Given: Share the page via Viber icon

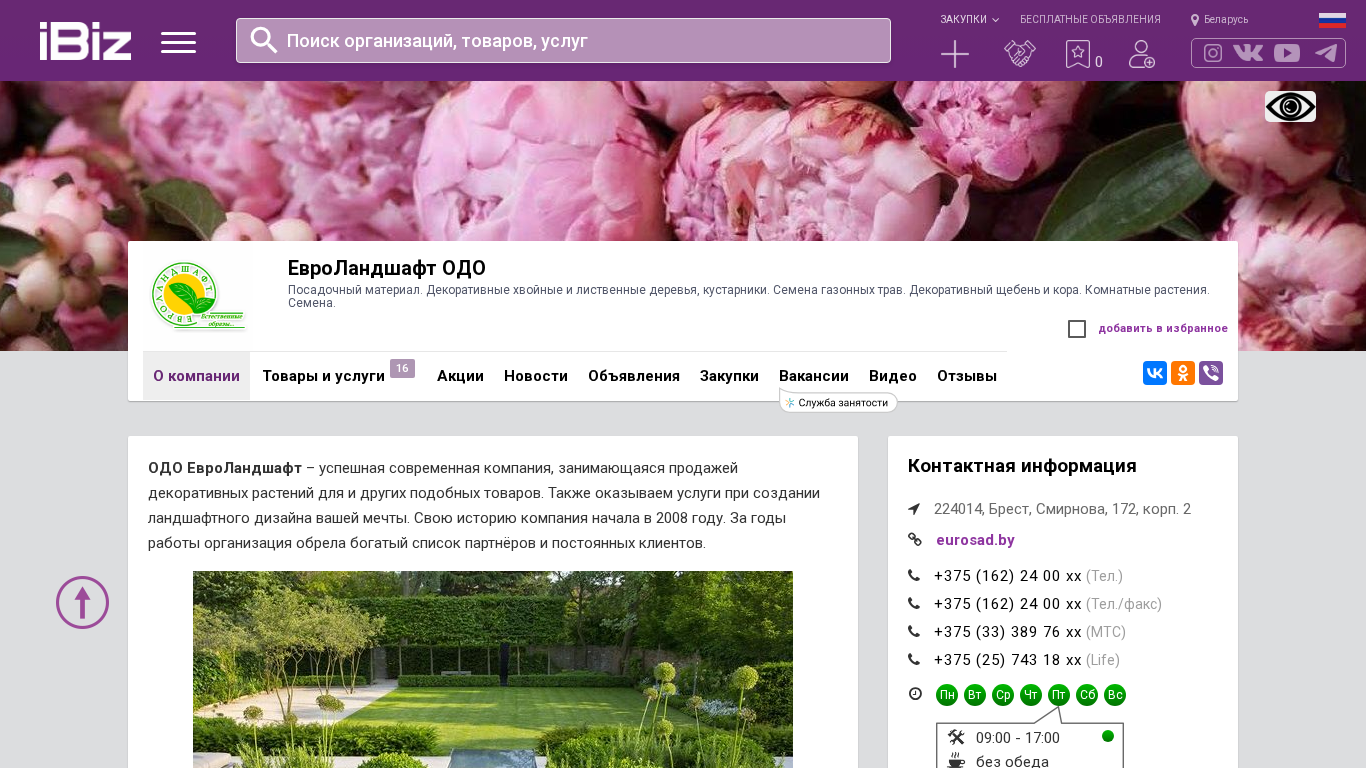Looking at the screenshot, I should 1210,373.
